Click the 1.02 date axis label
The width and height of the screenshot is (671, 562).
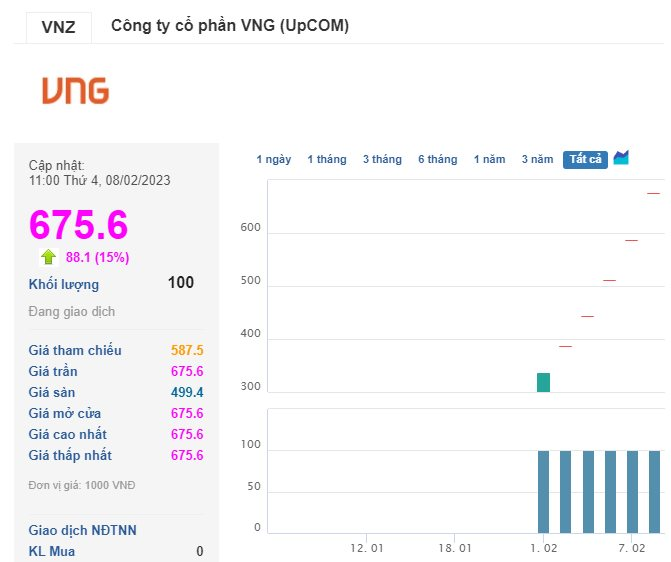543,548
